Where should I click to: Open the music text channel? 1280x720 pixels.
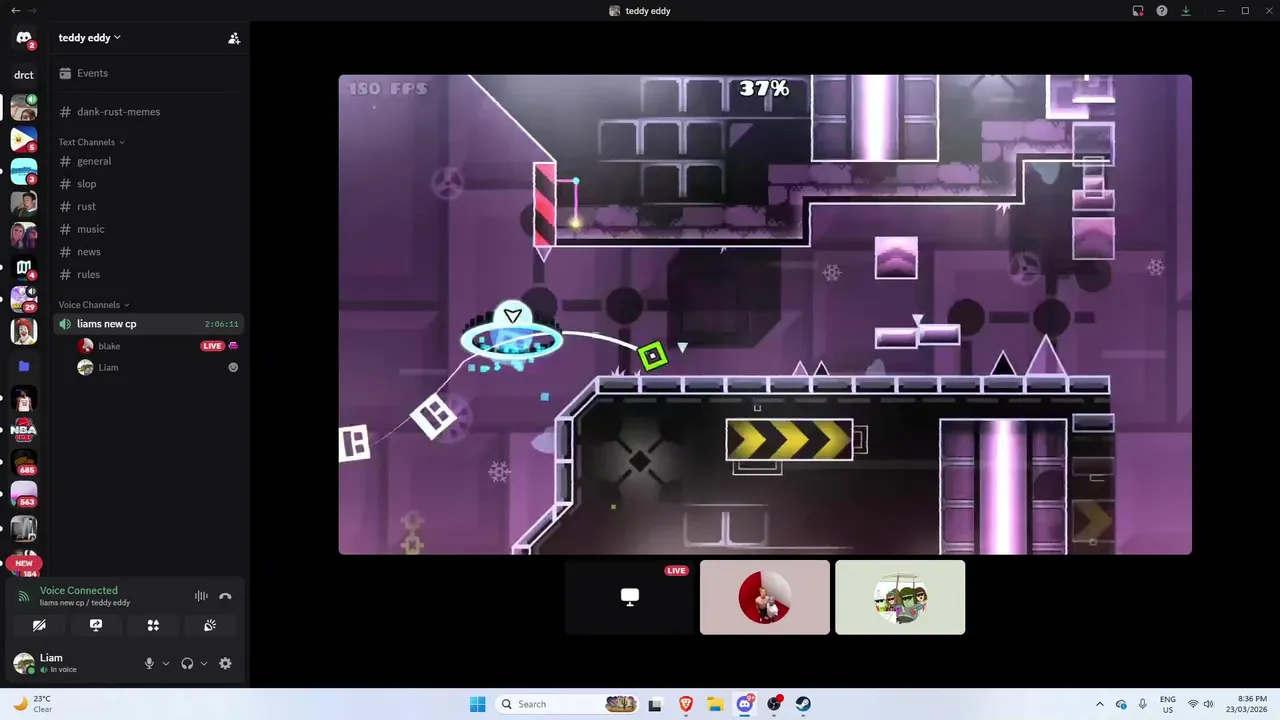click(x=148, y=229)
